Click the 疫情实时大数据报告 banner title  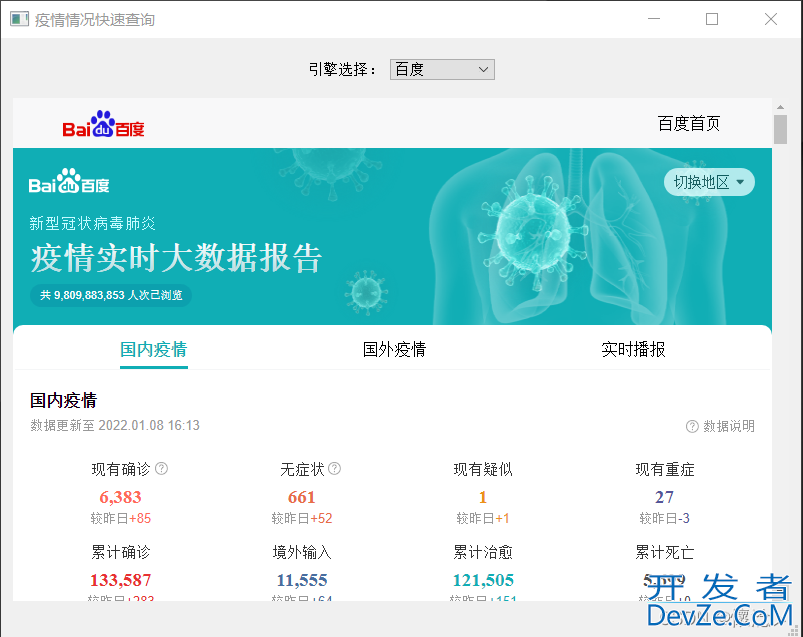(176, 258)
